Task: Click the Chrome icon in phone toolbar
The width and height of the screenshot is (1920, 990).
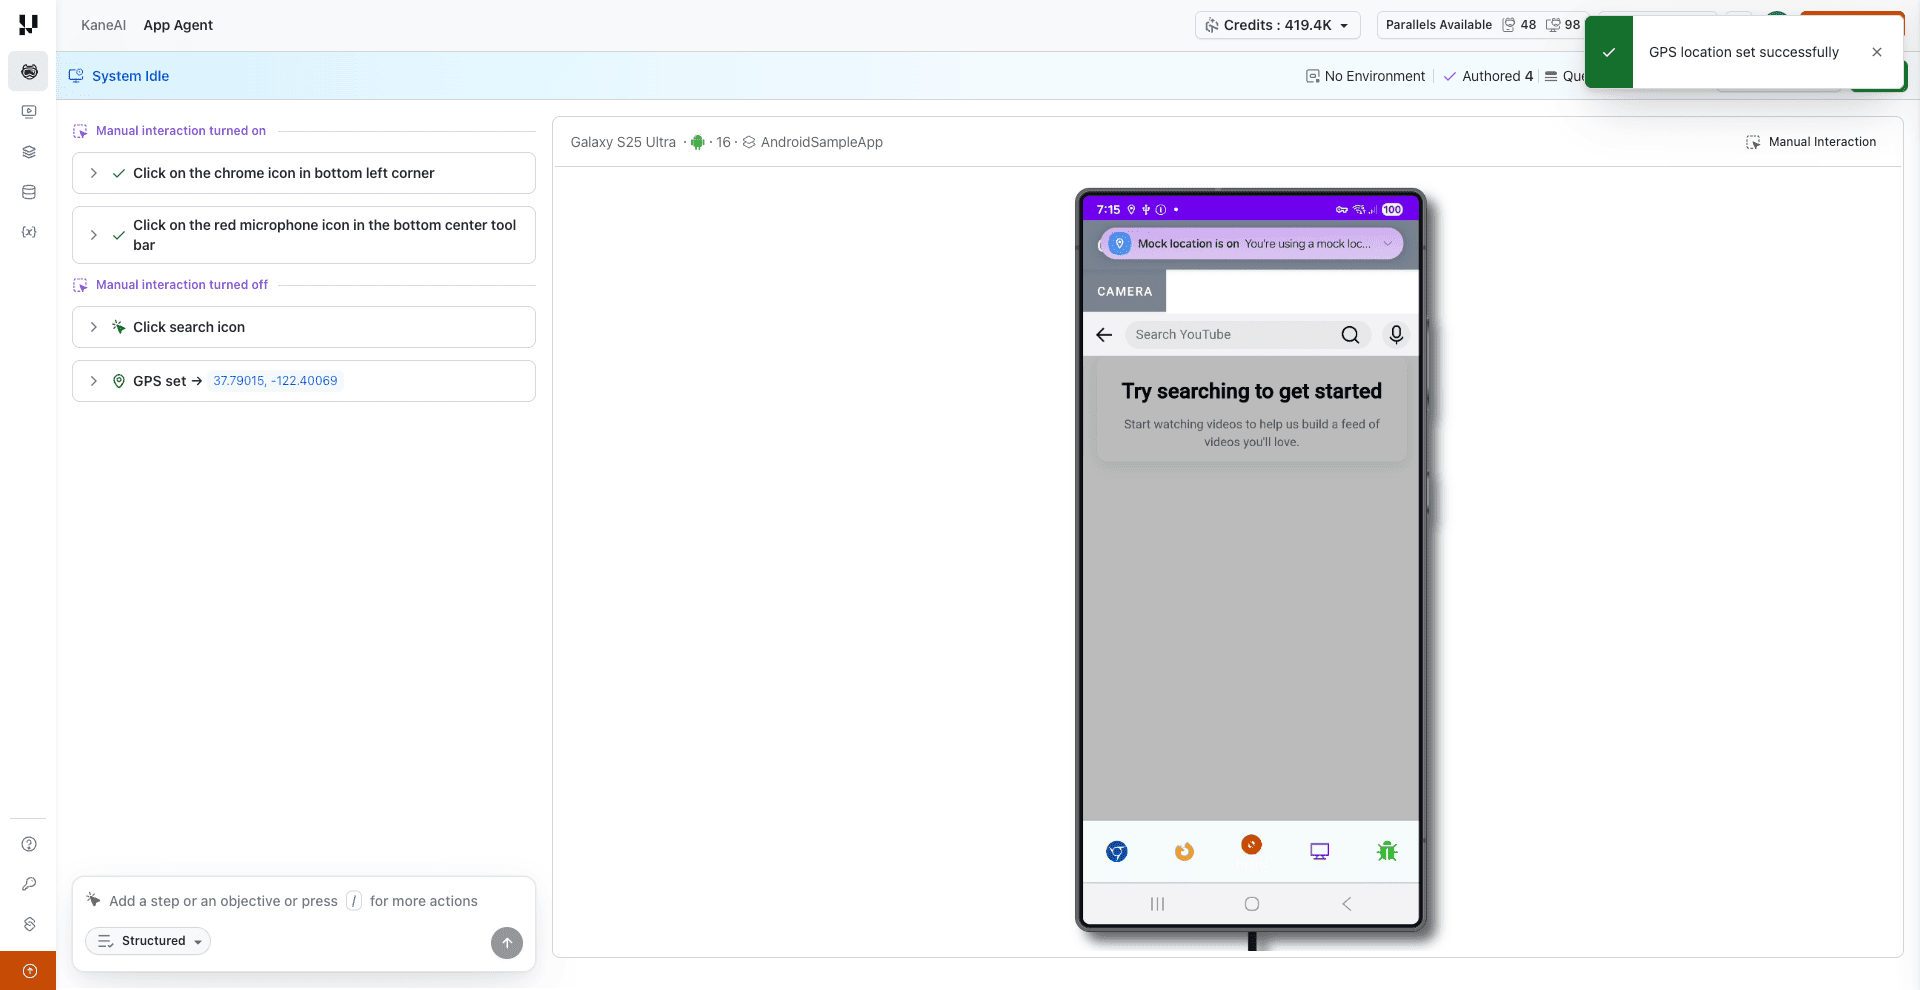Action: point(1117,852)
